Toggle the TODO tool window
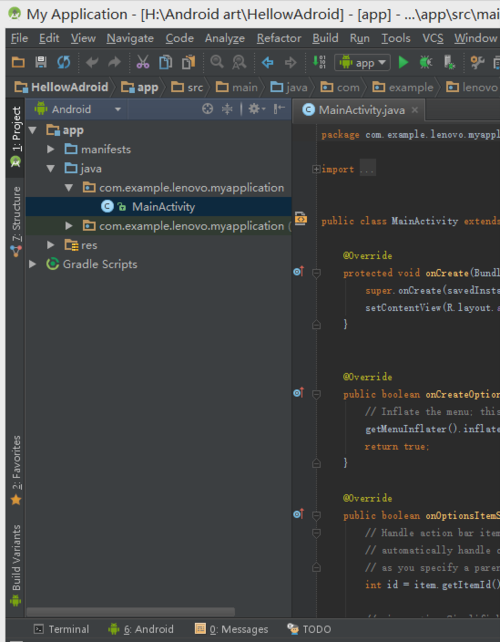Viewport: 500px width, 642px height. point(309,629)
